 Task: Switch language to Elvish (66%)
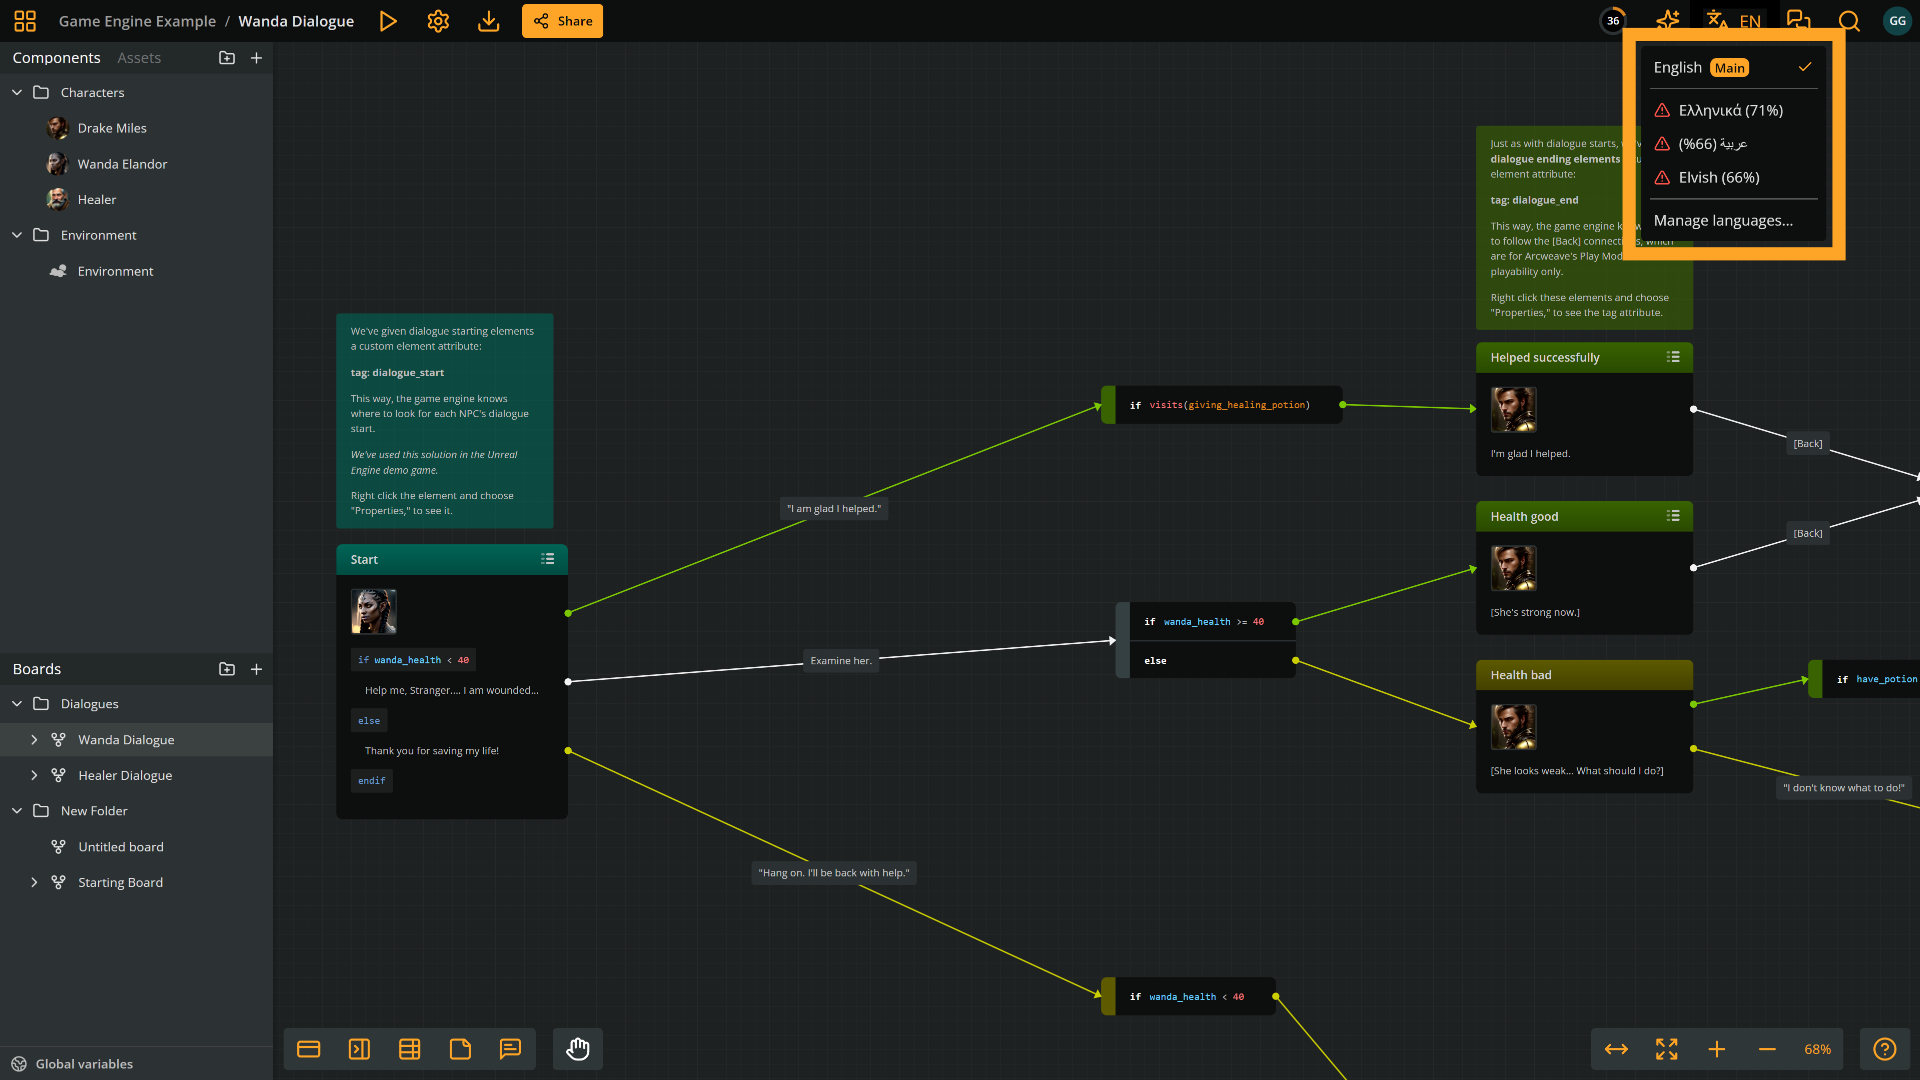click(x=1718, y=177)
